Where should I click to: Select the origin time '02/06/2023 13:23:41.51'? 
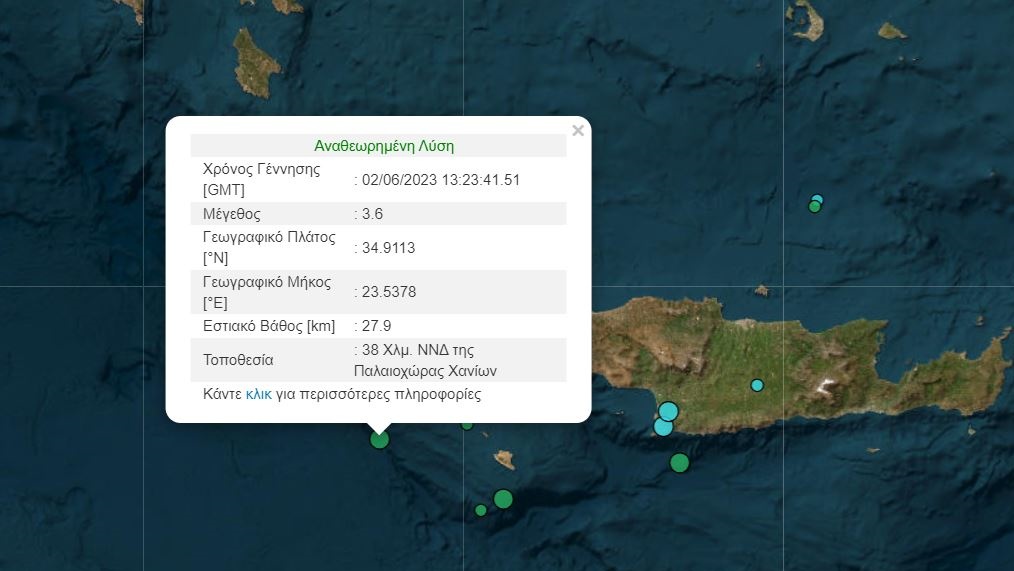(441, 180)
